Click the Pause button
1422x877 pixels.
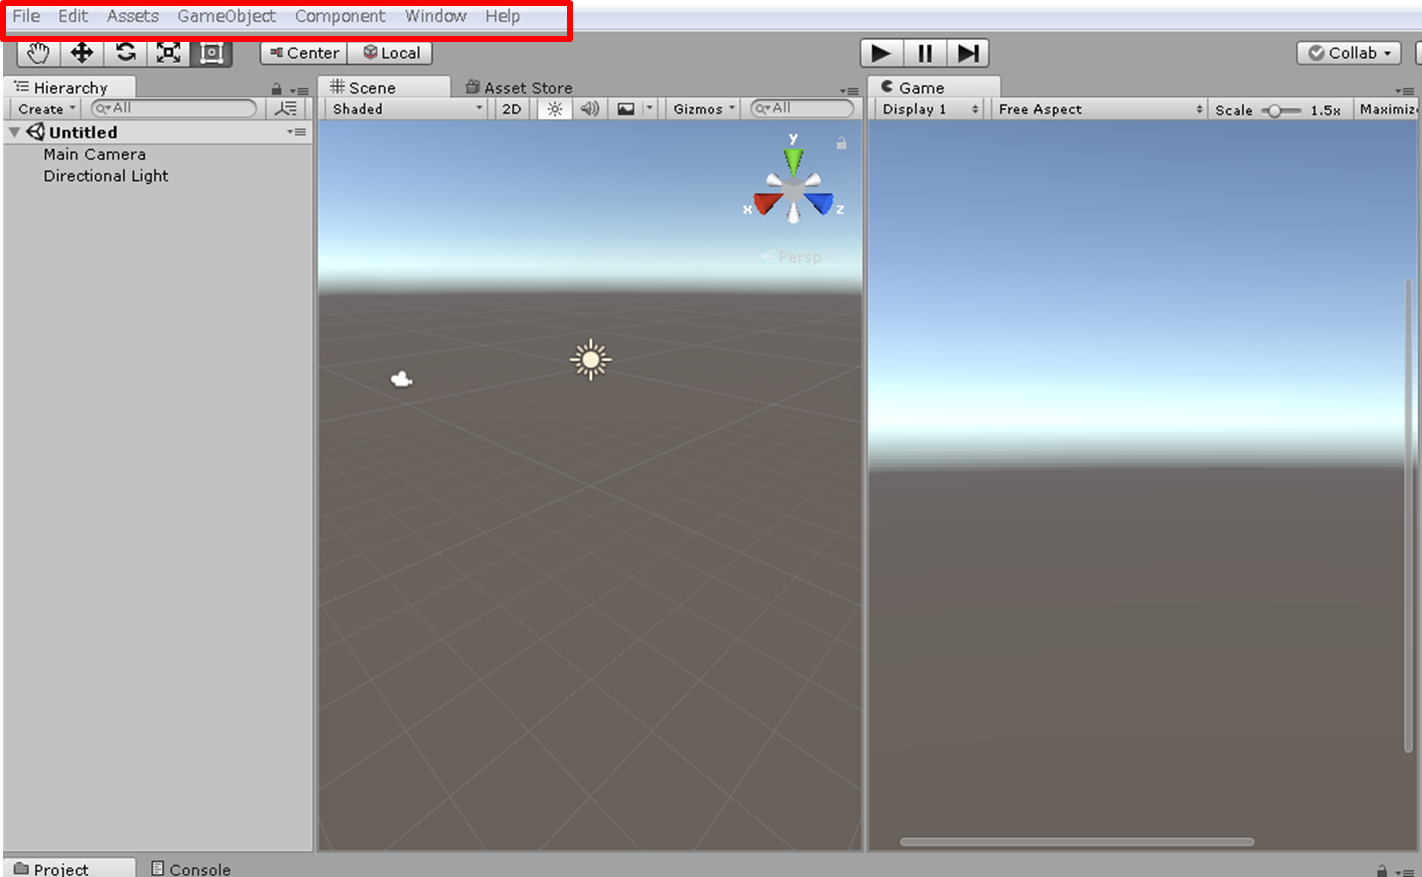(925, 53)
